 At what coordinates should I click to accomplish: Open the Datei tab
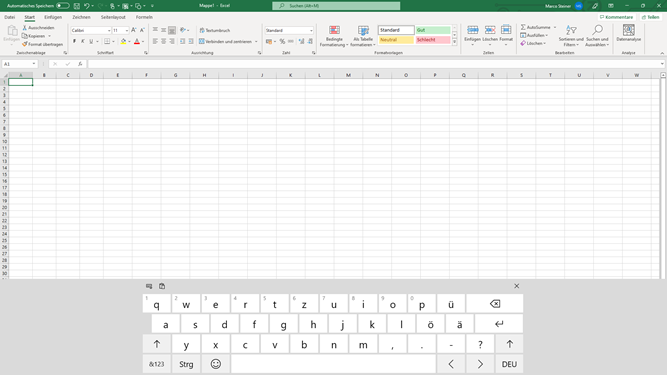9,17
